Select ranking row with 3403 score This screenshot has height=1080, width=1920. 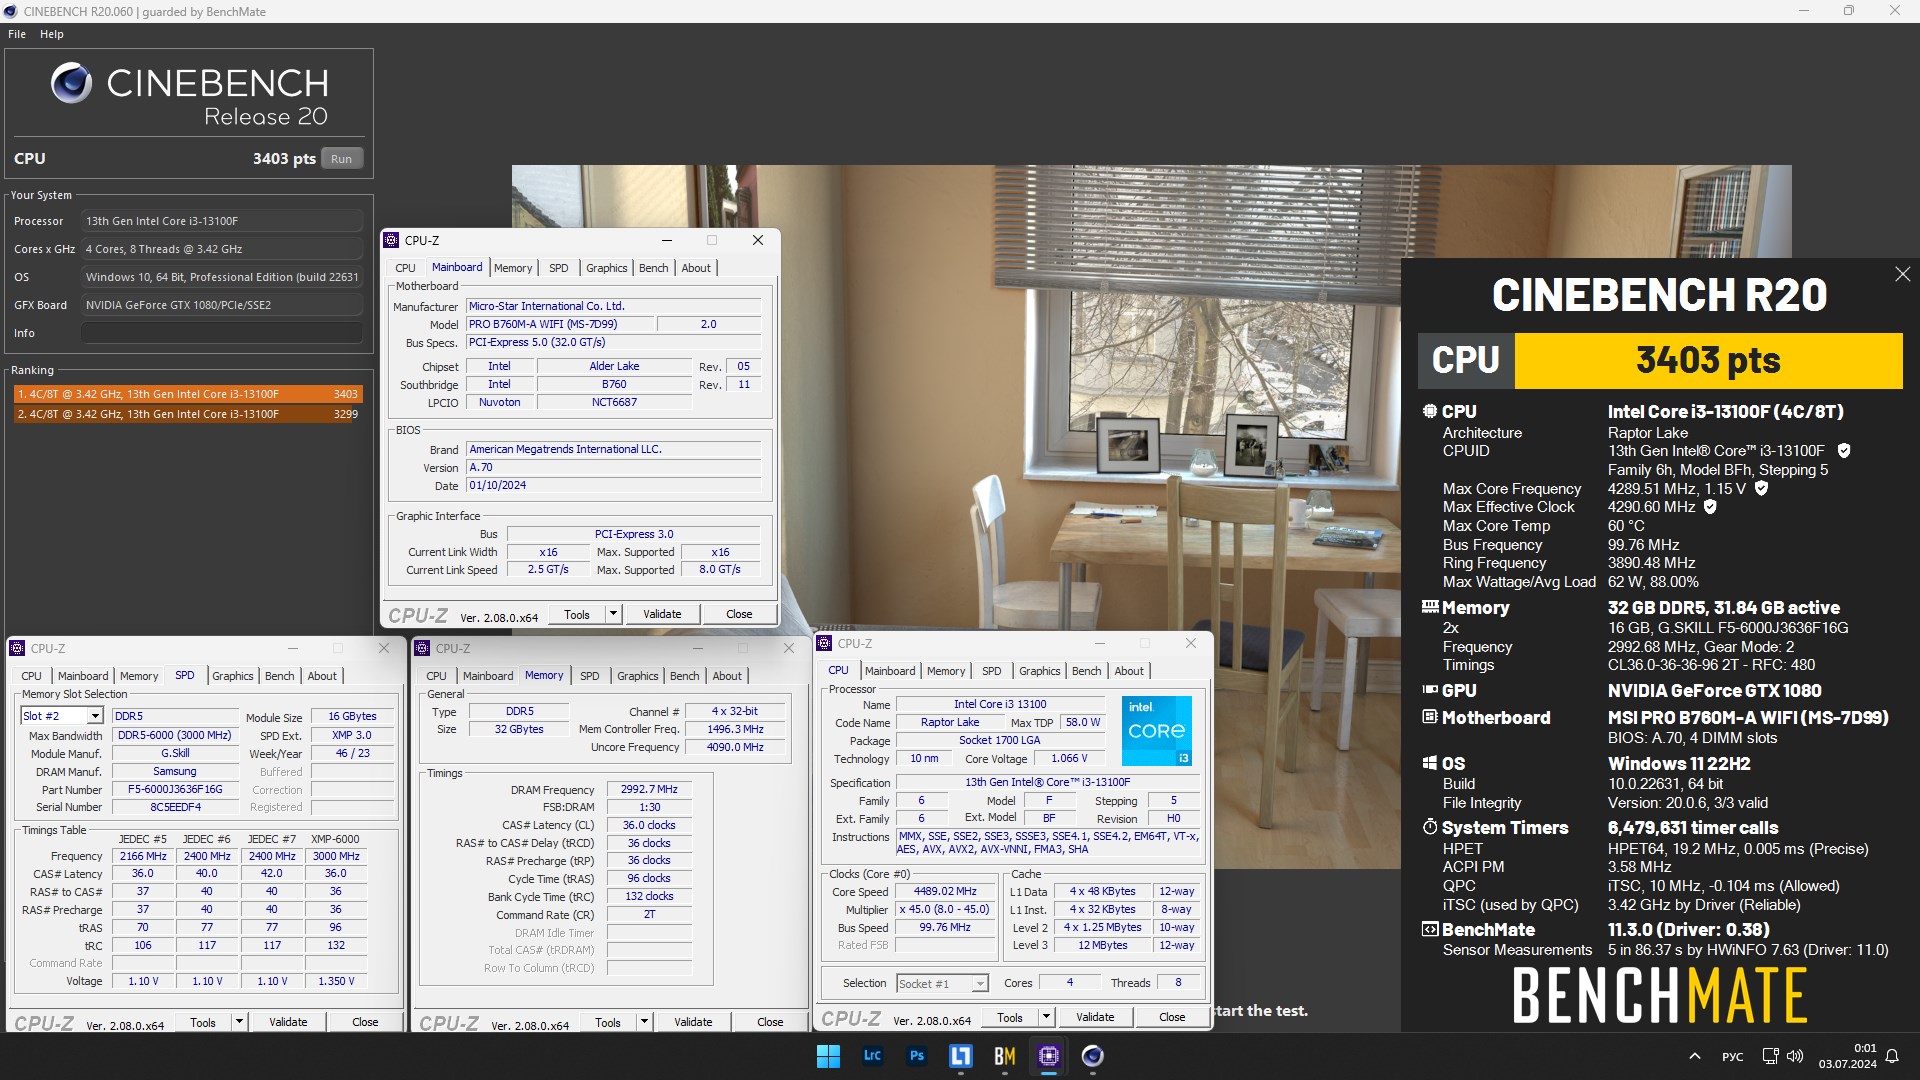[187, 394]
